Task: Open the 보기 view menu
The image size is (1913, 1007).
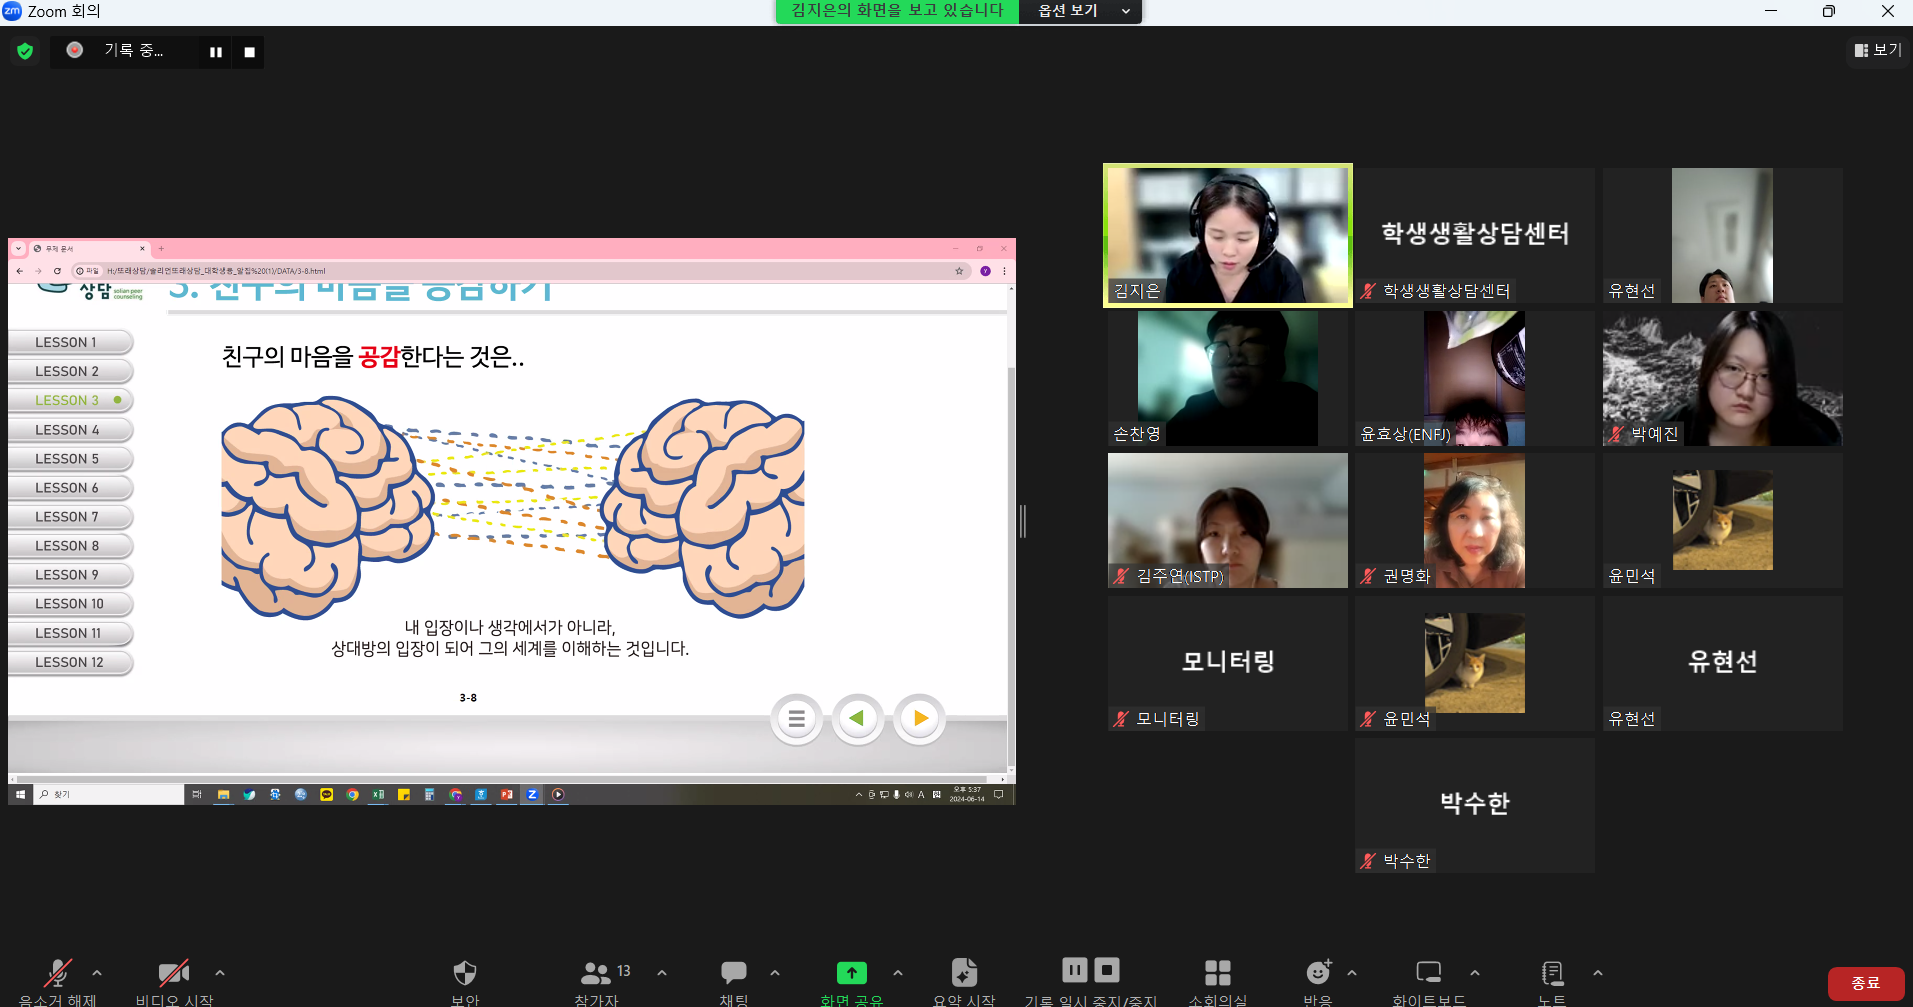Action: [x=1878, y=49]
